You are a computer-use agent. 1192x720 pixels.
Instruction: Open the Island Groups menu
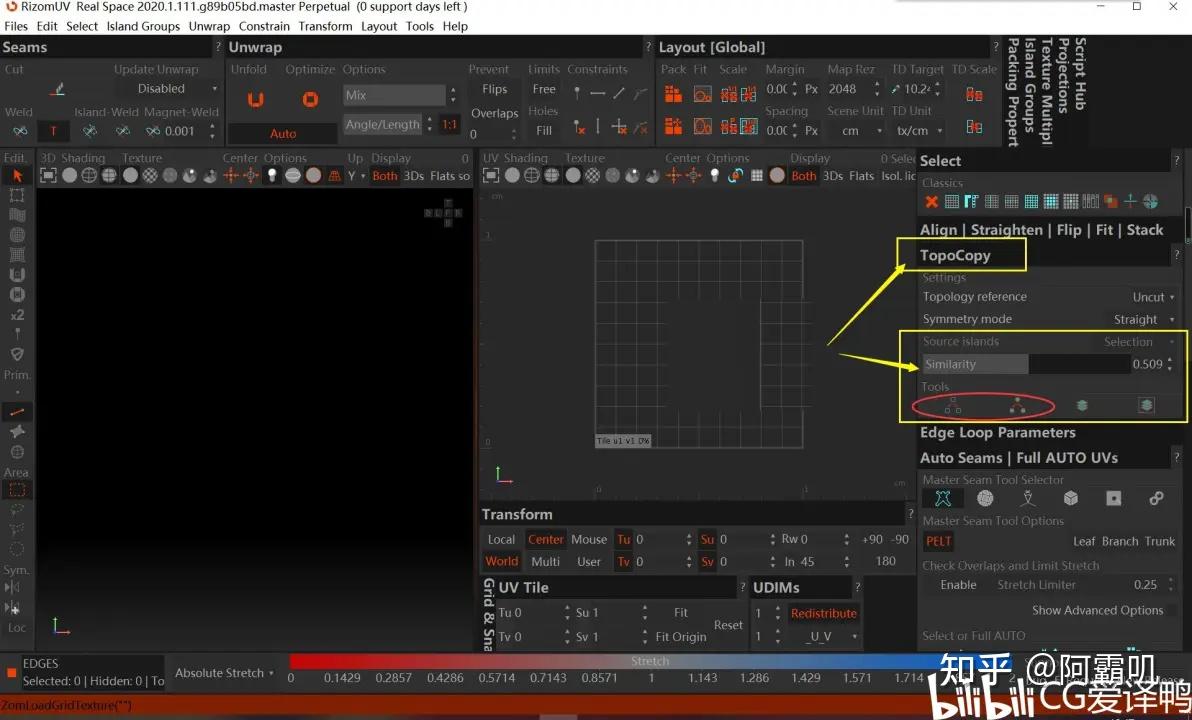pyautogui.click(x=143, y=26)
